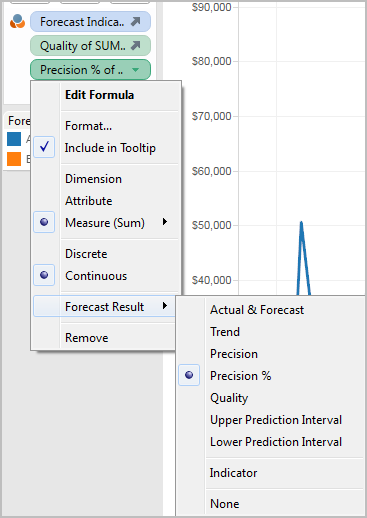367x518 pixels.
Task: Open the Format... menu entry
Action: click(88, 126)
